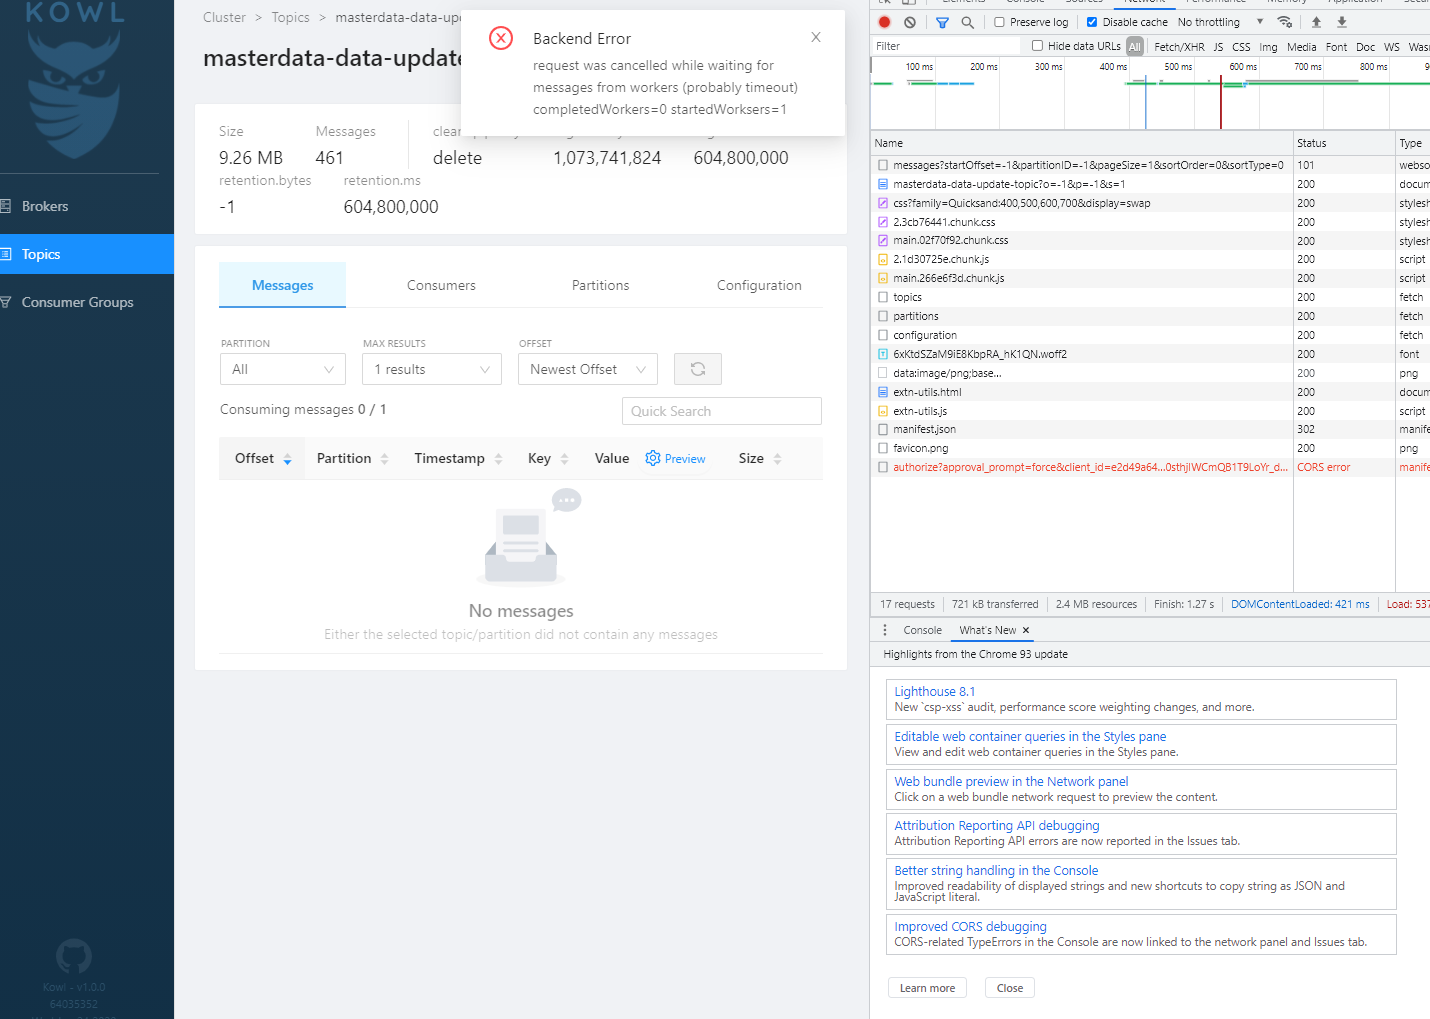
Task: Click the Close button in What's New
Action: tap(1010, 988)
